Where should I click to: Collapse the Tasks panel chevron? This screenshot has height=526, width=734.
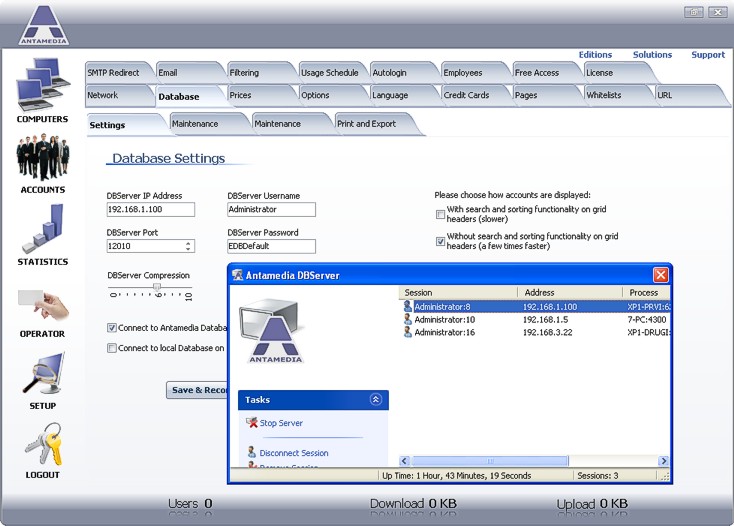pyautogui.click(x=375, y=399)
